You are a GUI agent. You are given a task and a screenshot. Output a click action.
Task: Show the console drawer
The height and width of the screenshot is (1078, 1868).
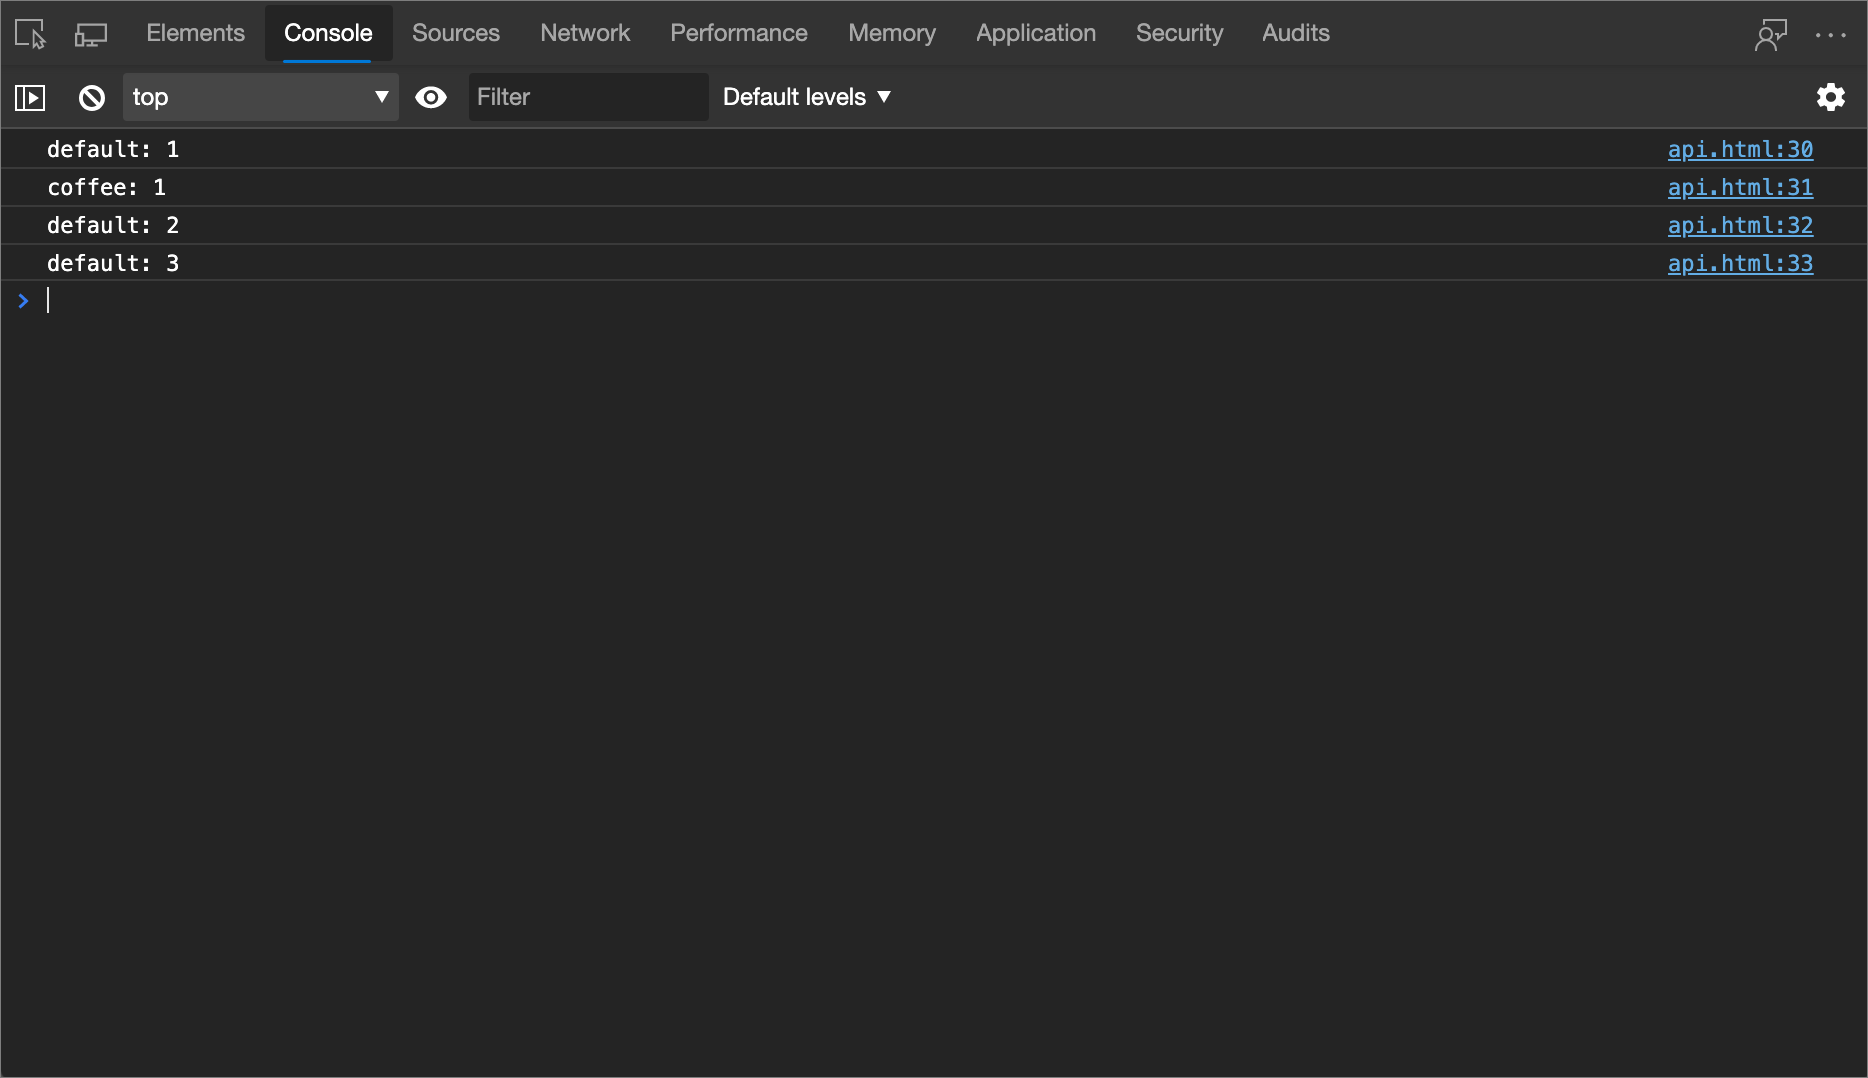point(30,97)
